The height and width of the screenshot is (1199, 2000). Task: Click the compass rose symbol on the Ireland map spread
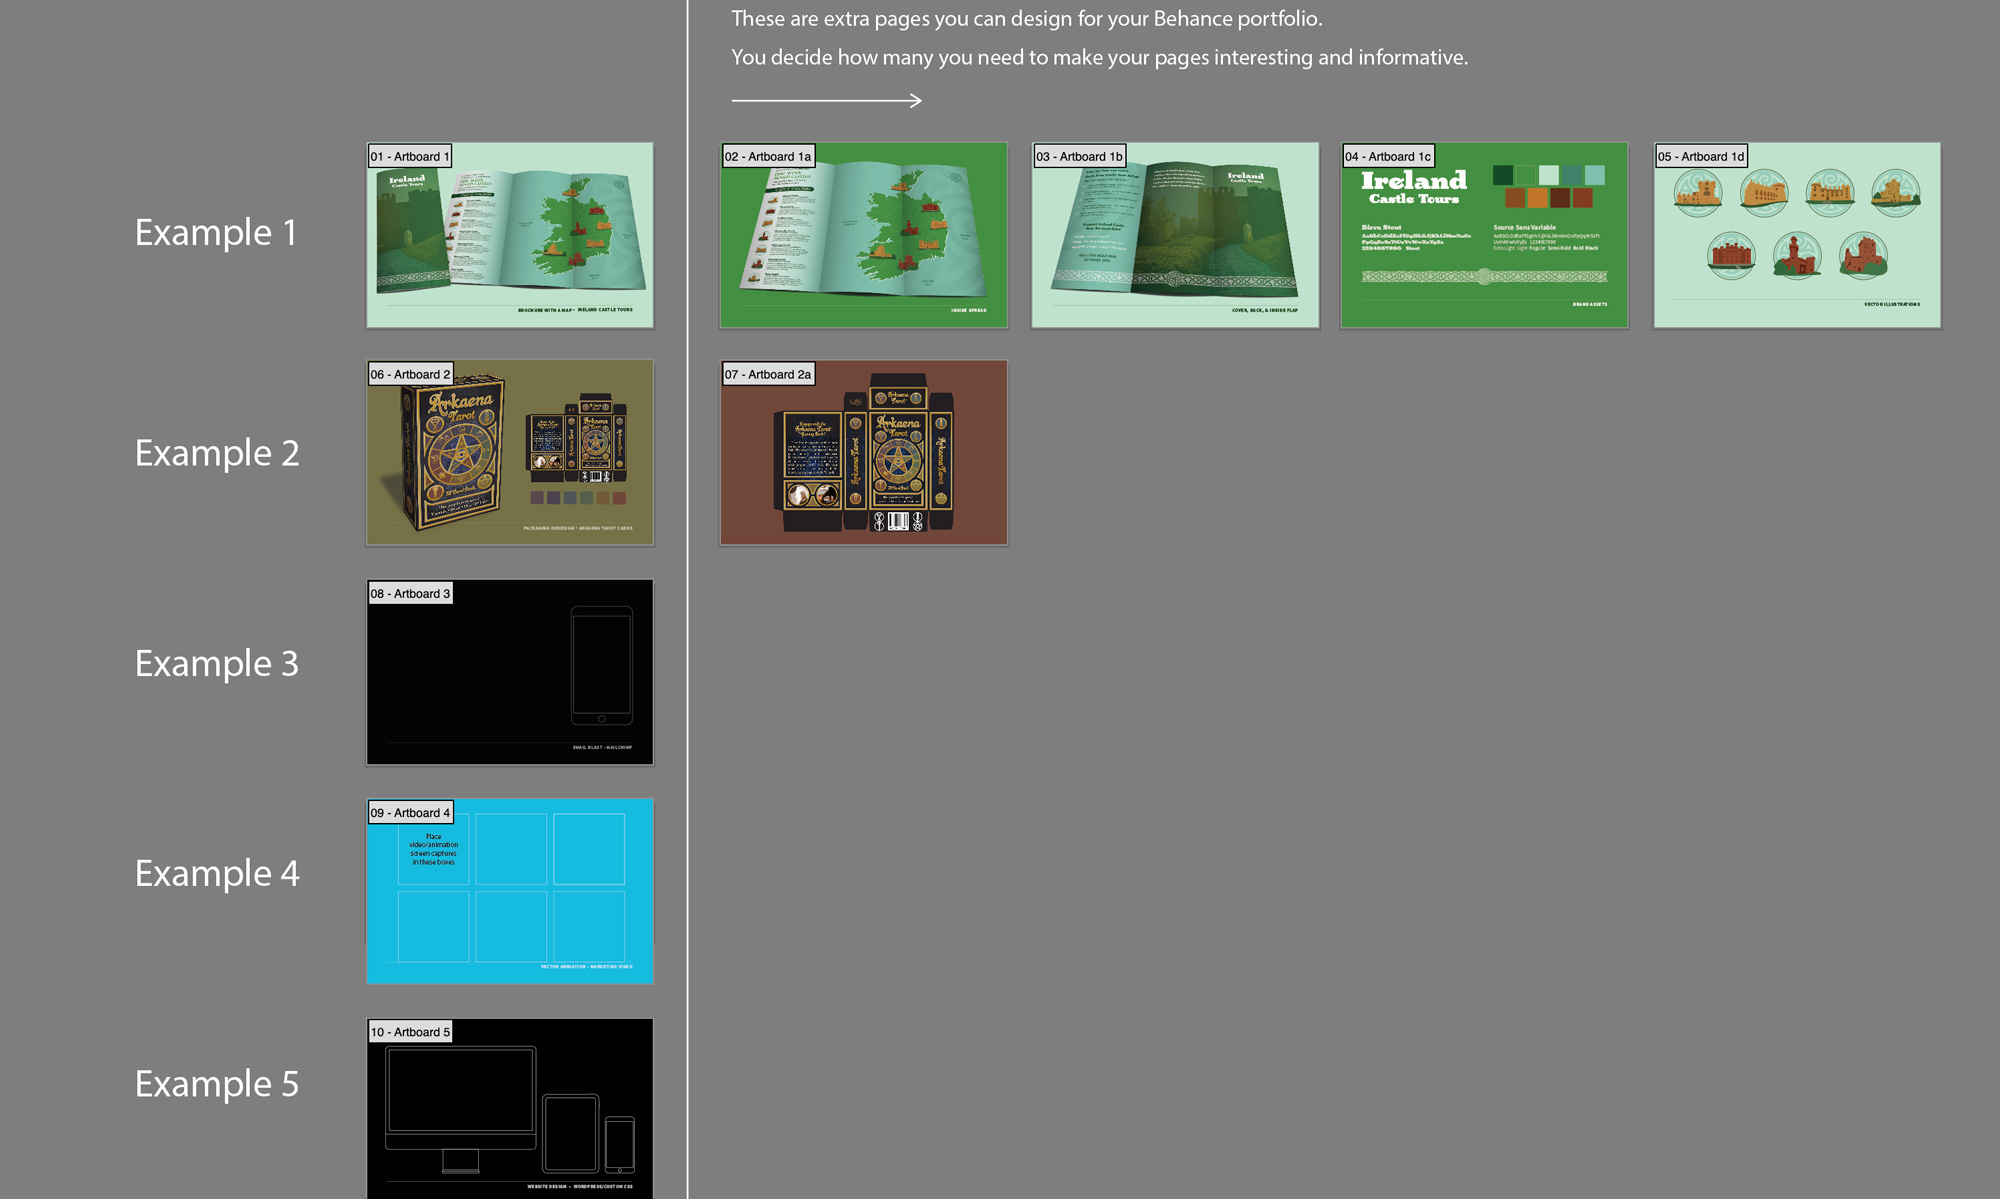619,184
